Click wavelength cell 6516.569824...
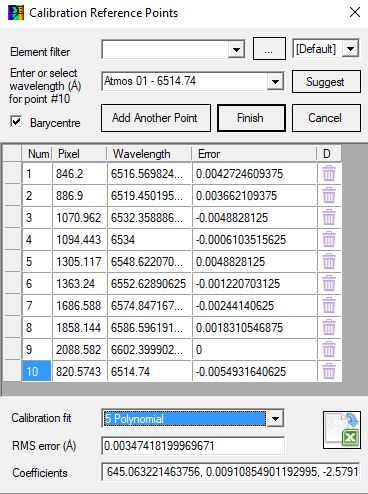The width and height of the screenshot is (368, 494). click(x=149, y=174)
